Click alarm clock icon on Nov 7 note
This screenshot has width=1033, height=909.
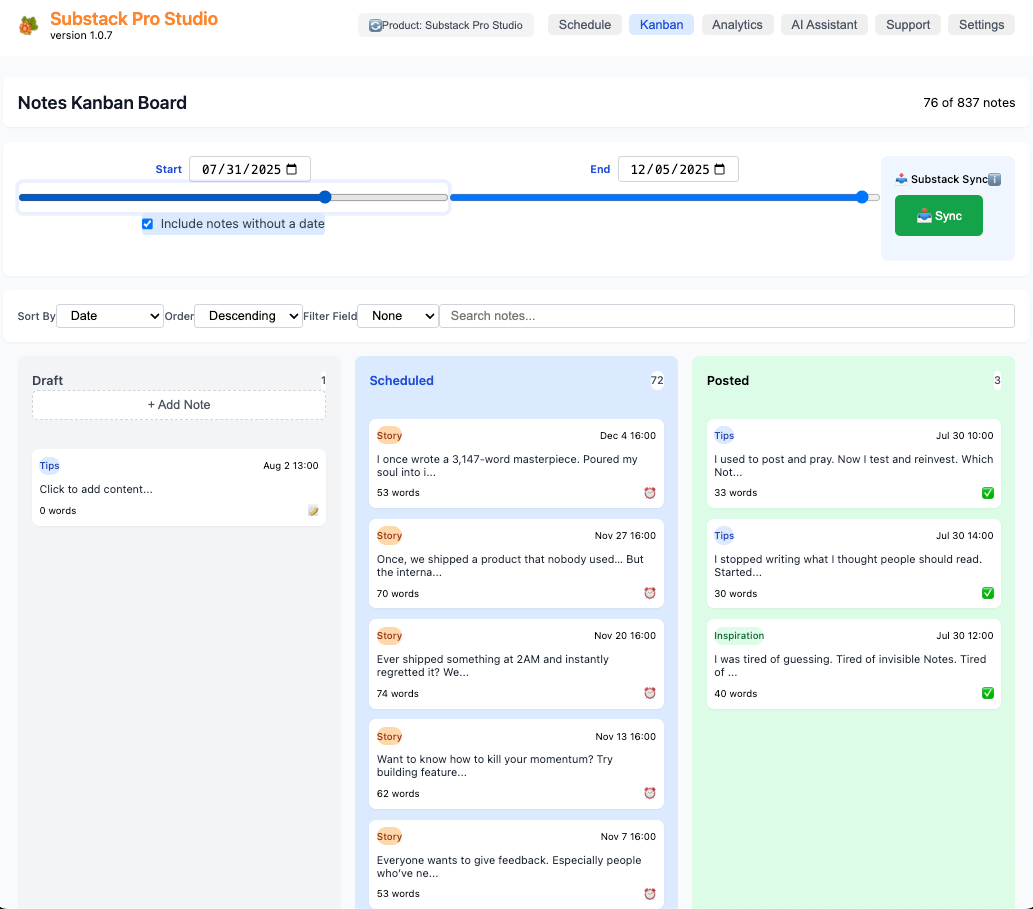tap(650, 894)
